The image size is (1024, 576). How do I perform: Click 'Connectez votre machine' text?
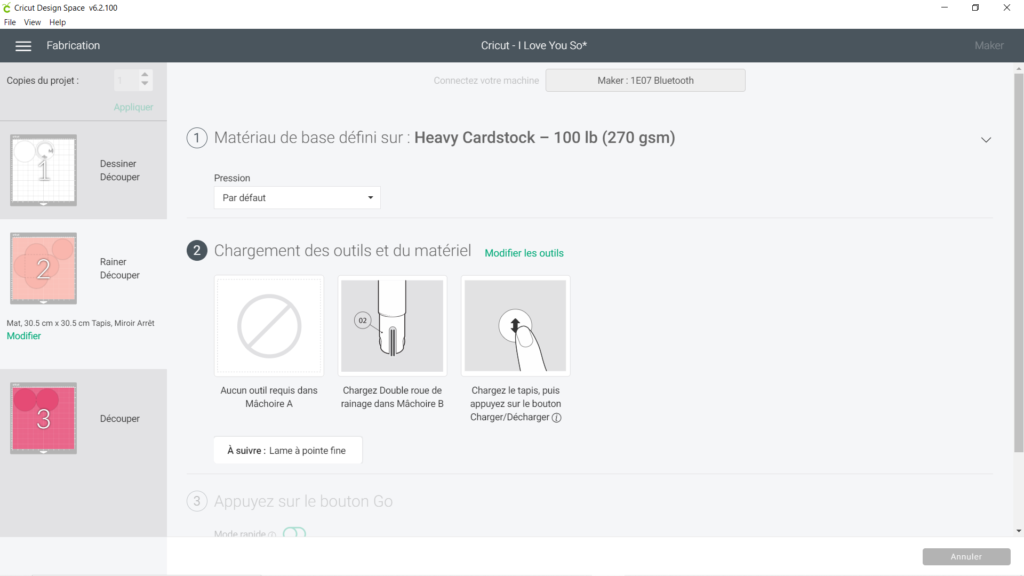point(486,80)
